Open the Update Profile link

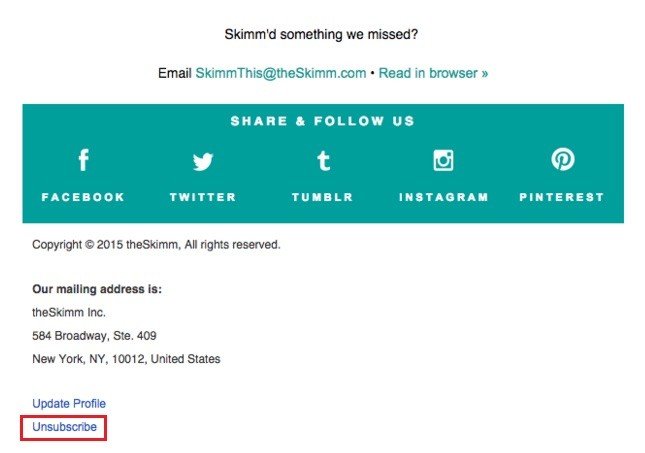click(69, 404)
